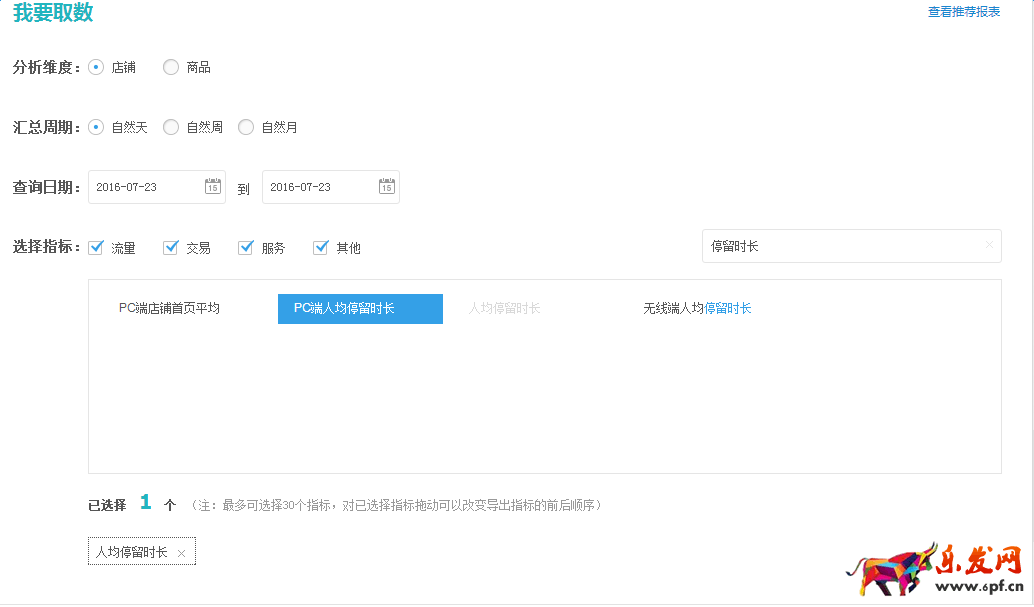Choose 自然月 as the summary period
This screenshot has width=1034, height=607.
click(x=246, y=127)
